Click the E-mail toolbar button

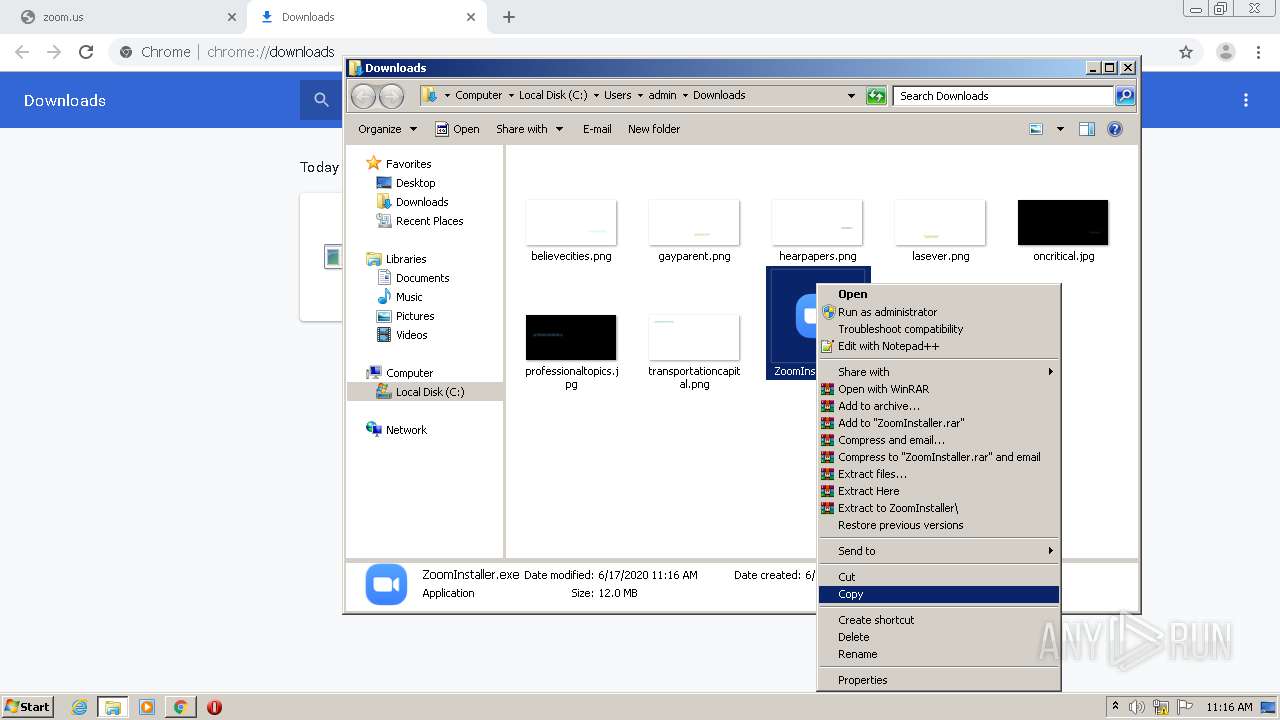click(x=597, y=129)
